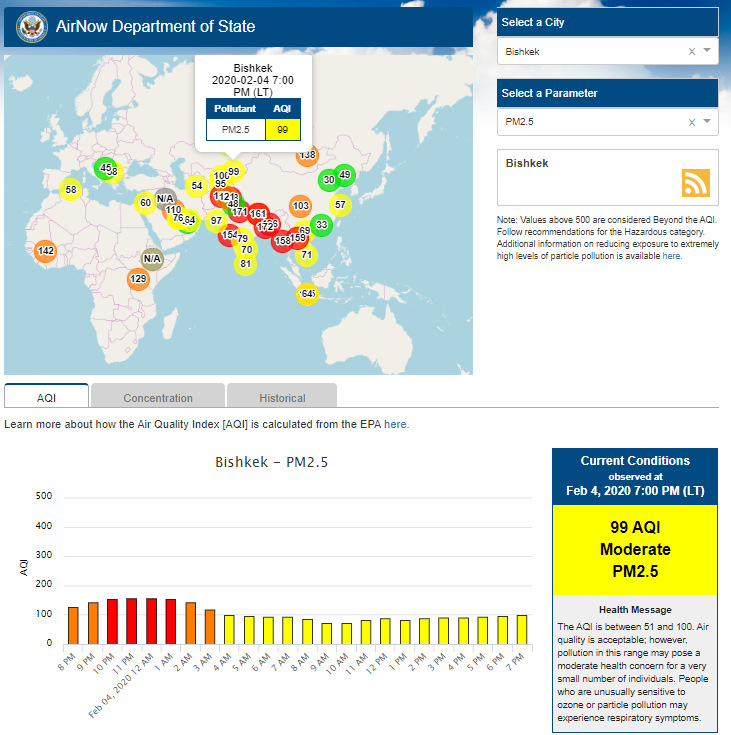Click the Department of State seal logo
The image size is (731, 735).
28,27
